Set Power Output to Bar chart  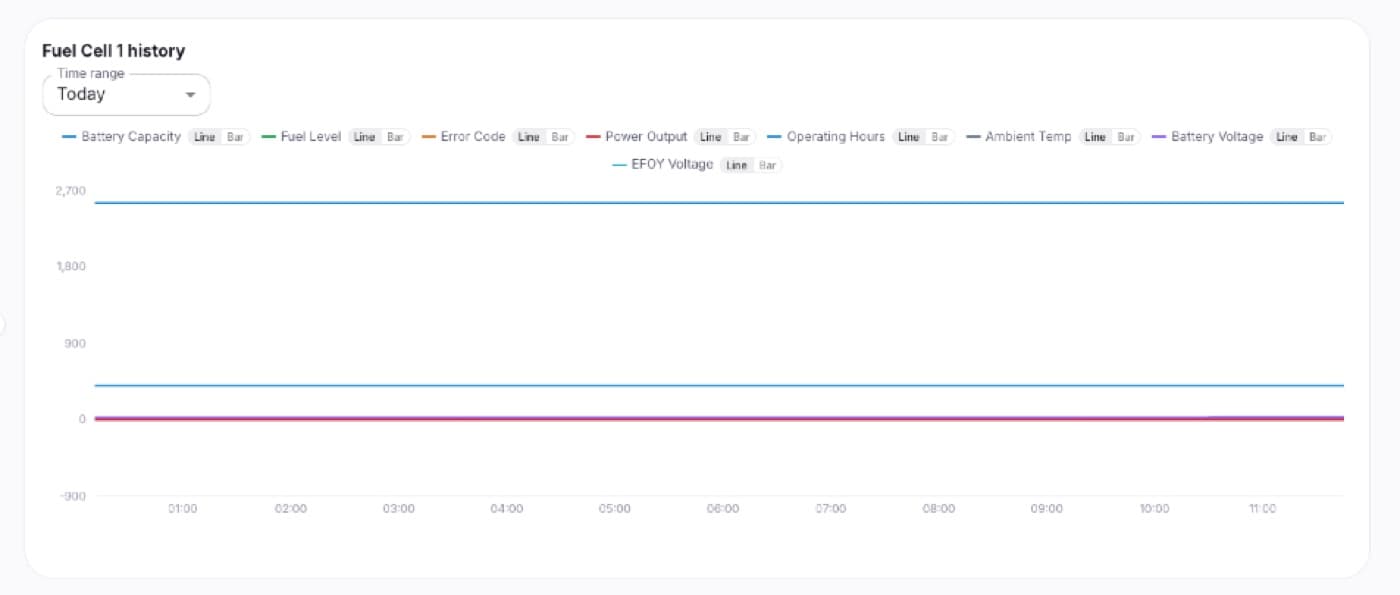point(741,137)
